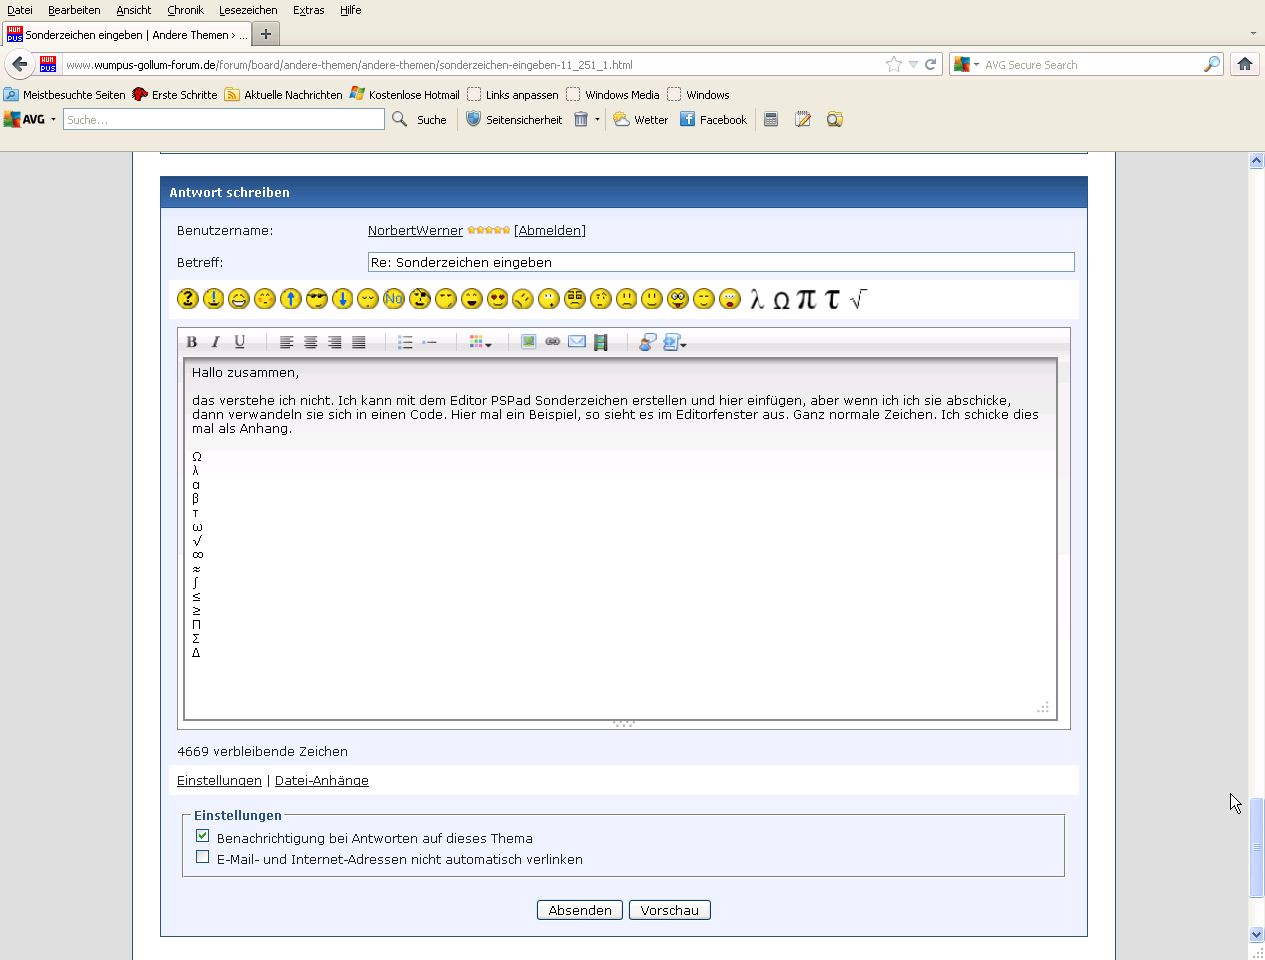Click the insert hyperlink chain icon
1265x960 pixels.
[553, 342]
